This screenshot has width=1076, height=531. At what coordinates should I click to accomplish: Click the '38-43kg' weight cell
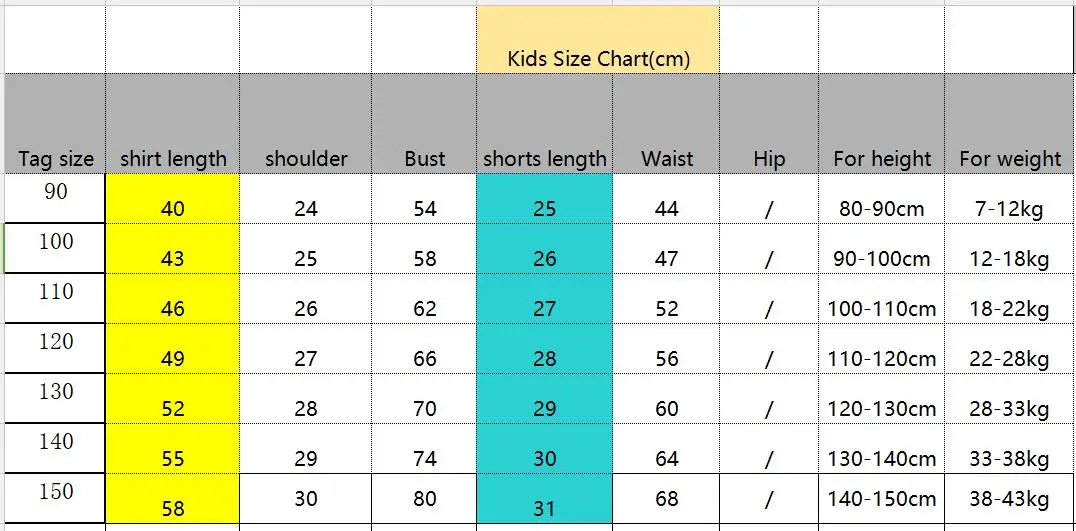(x=1009, y=499)
